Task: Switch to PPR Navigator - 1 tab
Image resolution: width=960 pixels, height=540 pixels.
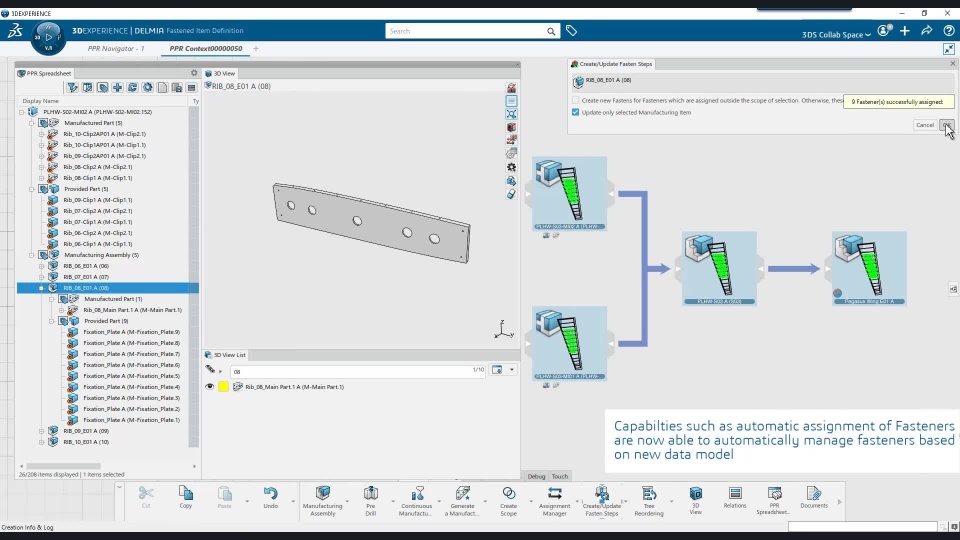Action: click(116, 48)
